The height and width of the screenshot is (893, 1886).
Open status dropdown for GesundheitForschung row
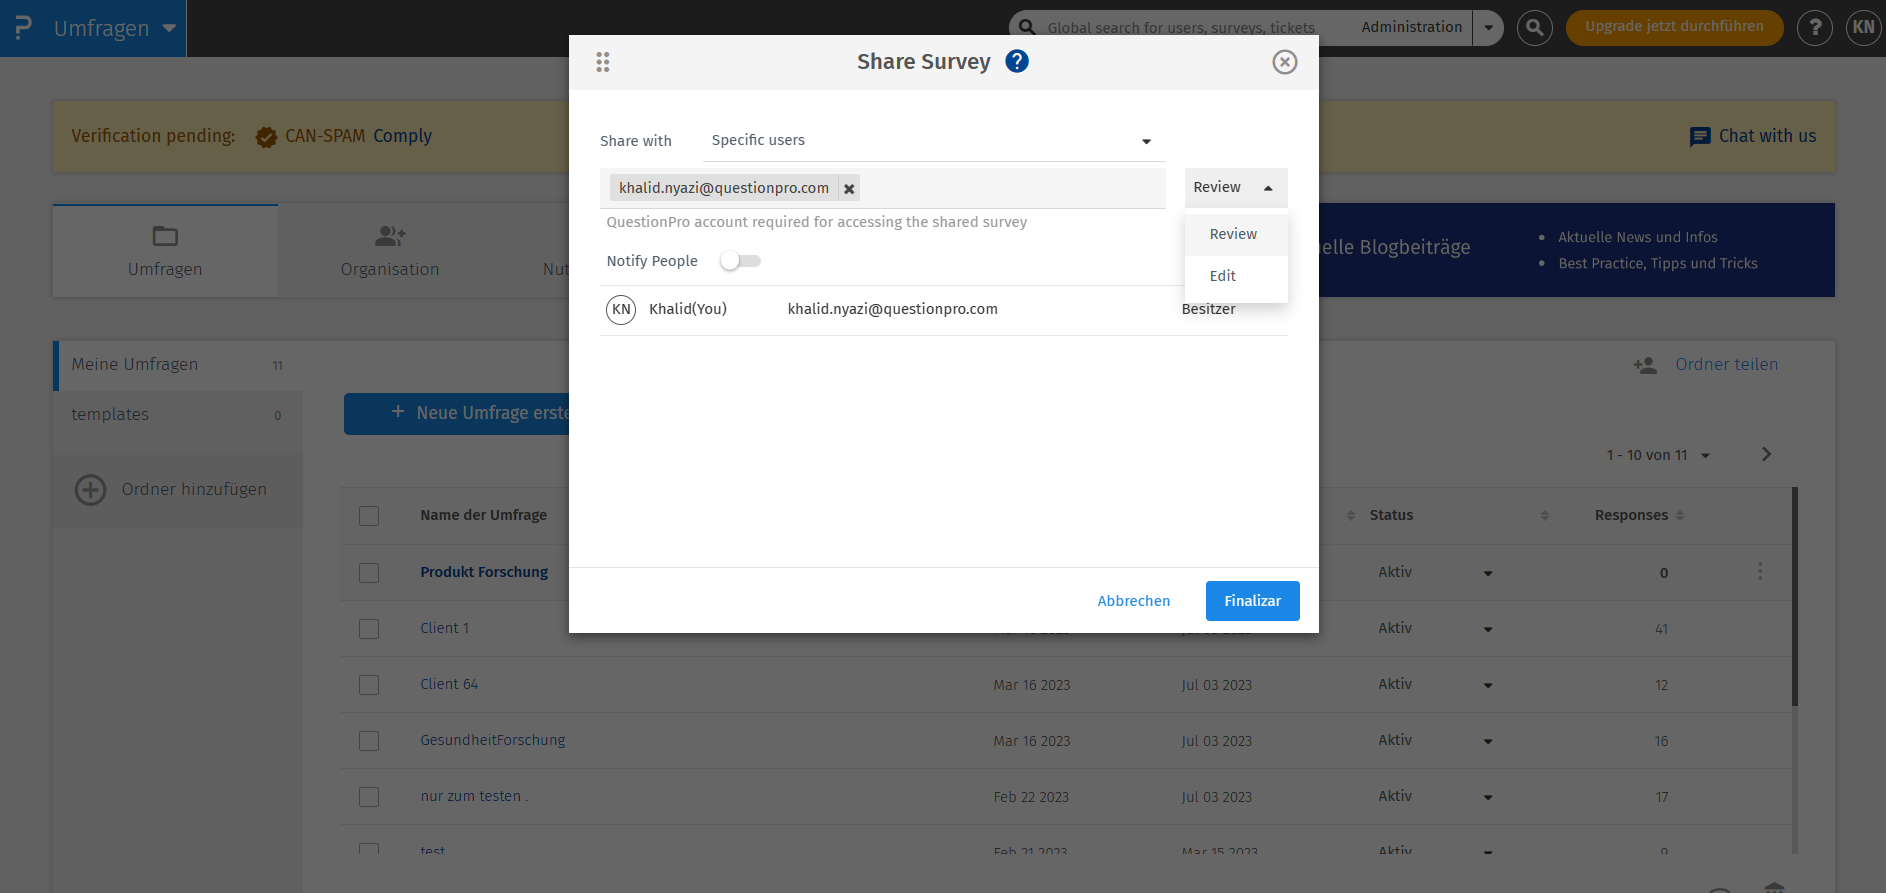1488,742
